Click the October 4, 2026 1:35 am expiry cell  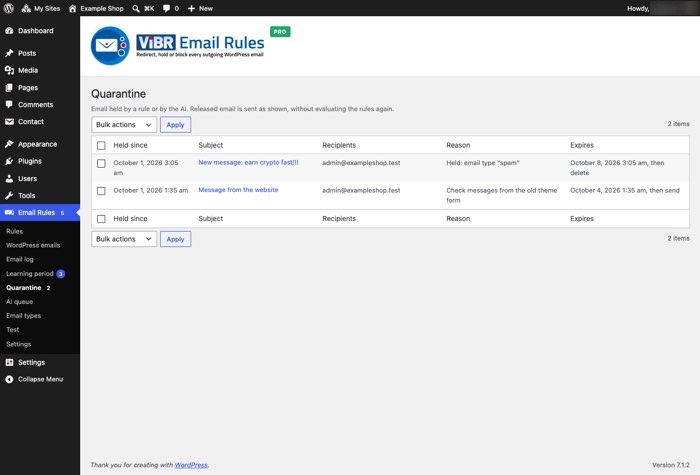click(x=625, y=190)
